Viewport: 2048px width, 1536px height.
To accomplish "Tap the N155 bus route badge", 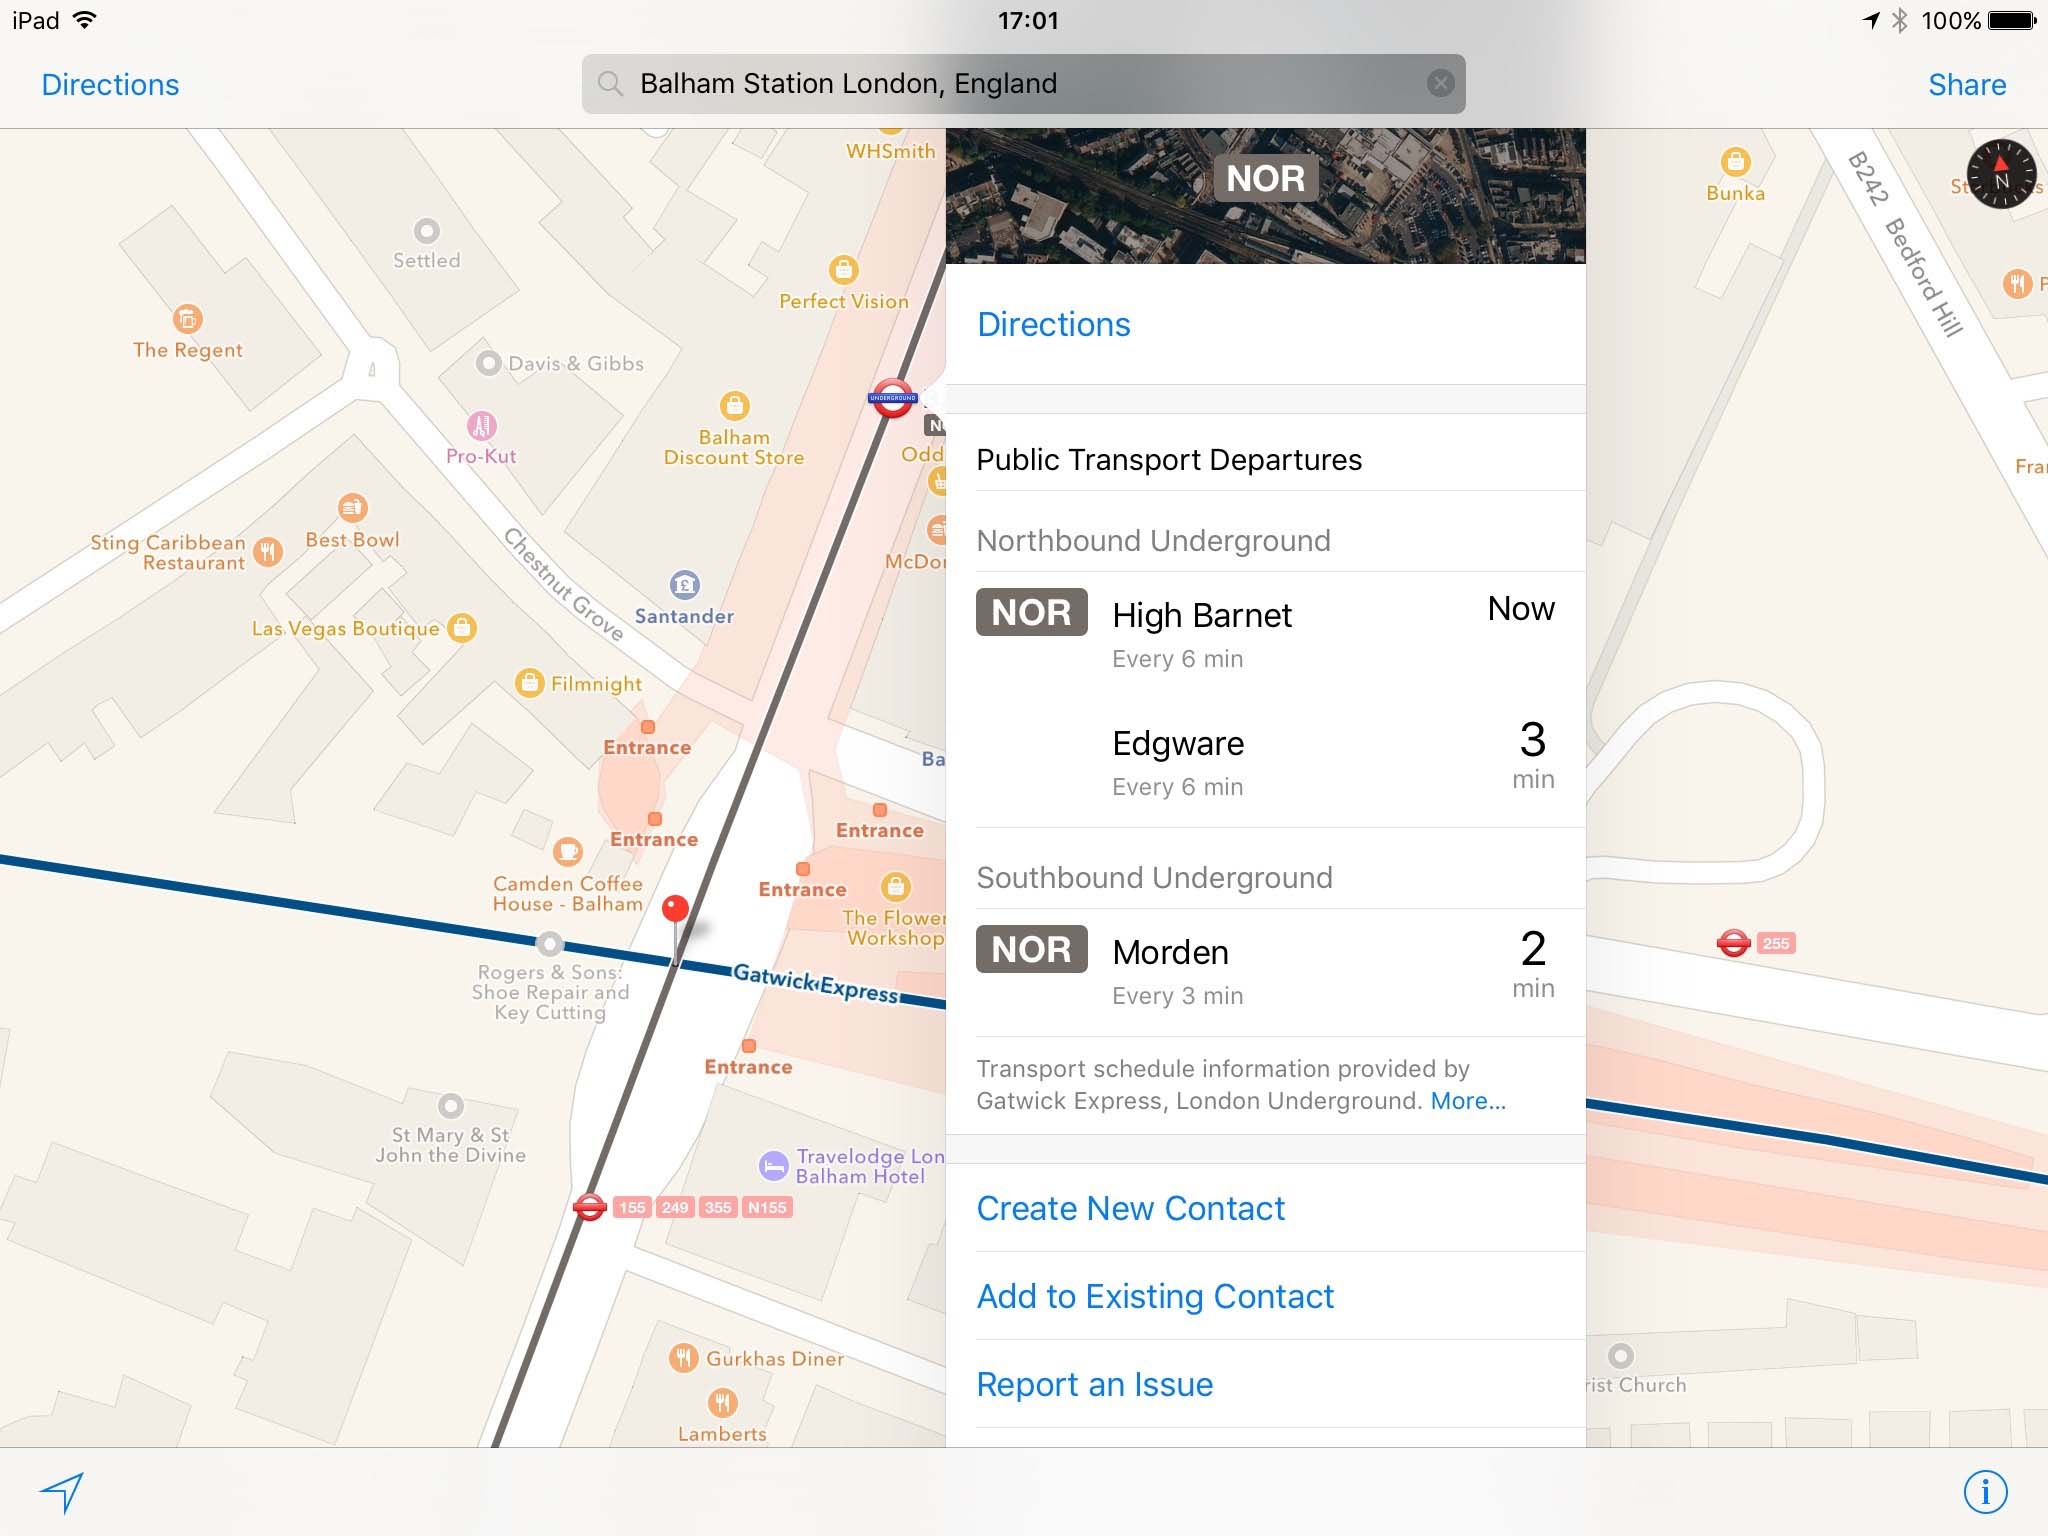I will pyautogui.click(x=767, y=1207).
